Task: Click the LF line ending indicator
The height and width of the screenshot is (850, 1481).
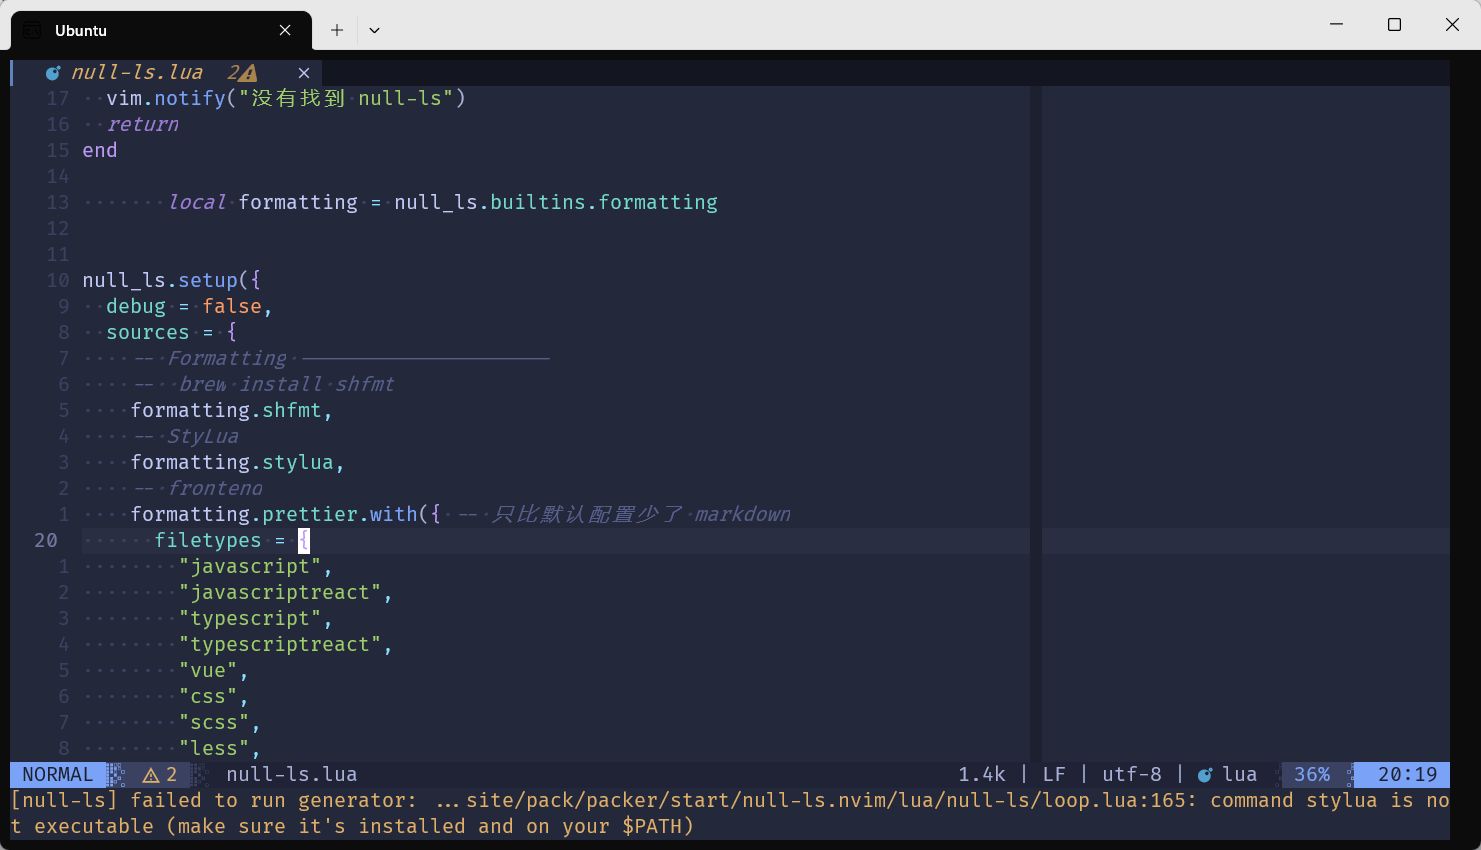Action: click(1054, 775)
